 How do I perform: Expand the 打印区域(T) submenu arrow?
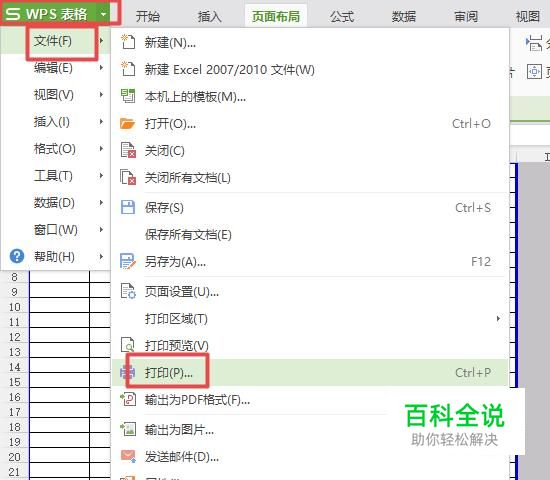(498, 319)
